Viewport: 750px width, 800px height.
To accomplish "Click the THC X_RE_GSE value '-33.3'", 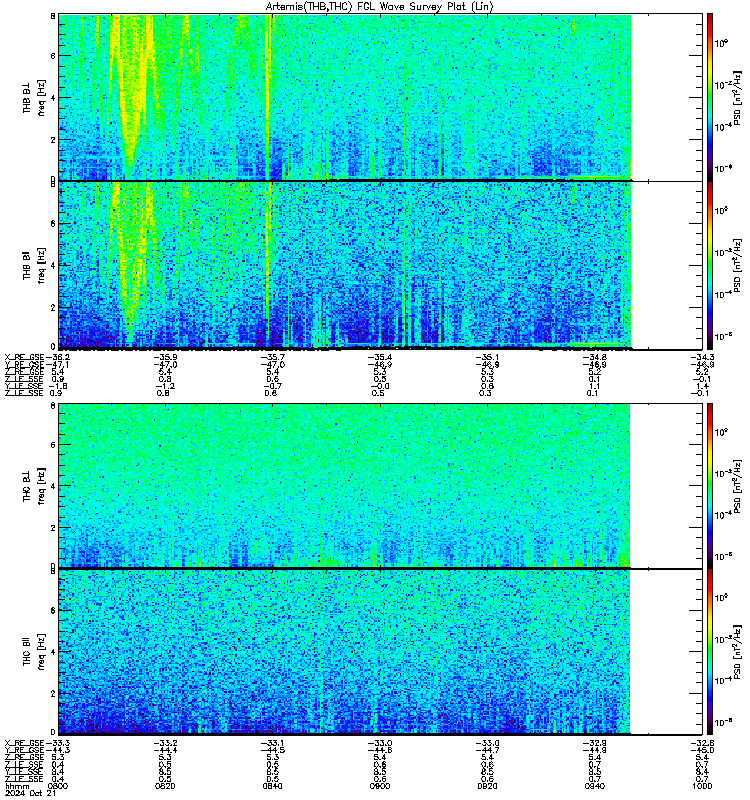I will click(57, 742).
